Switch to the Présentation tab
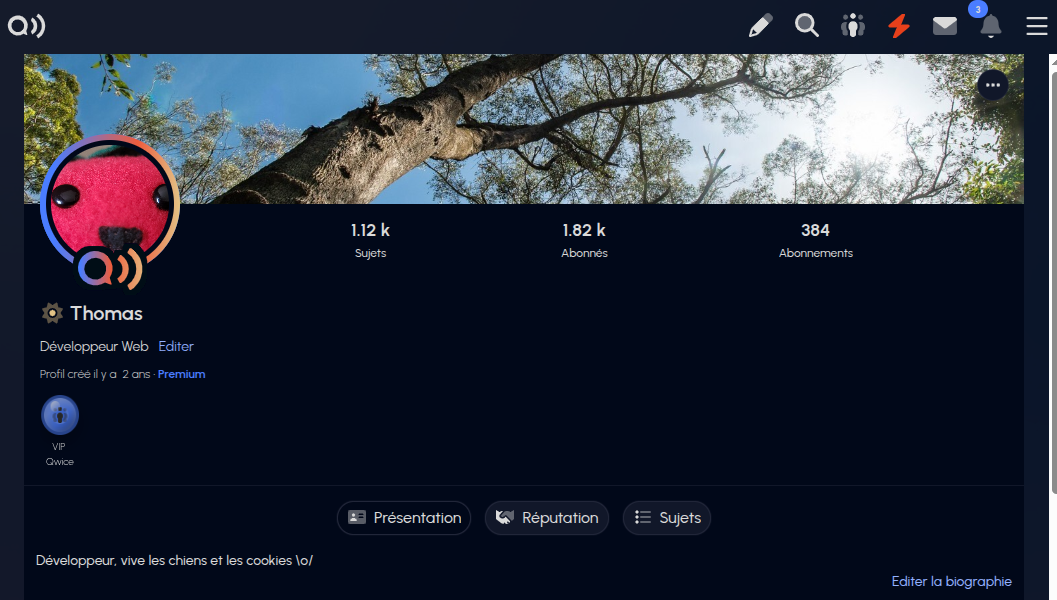This screenshot has height=600, width=1057. [404, 518]
